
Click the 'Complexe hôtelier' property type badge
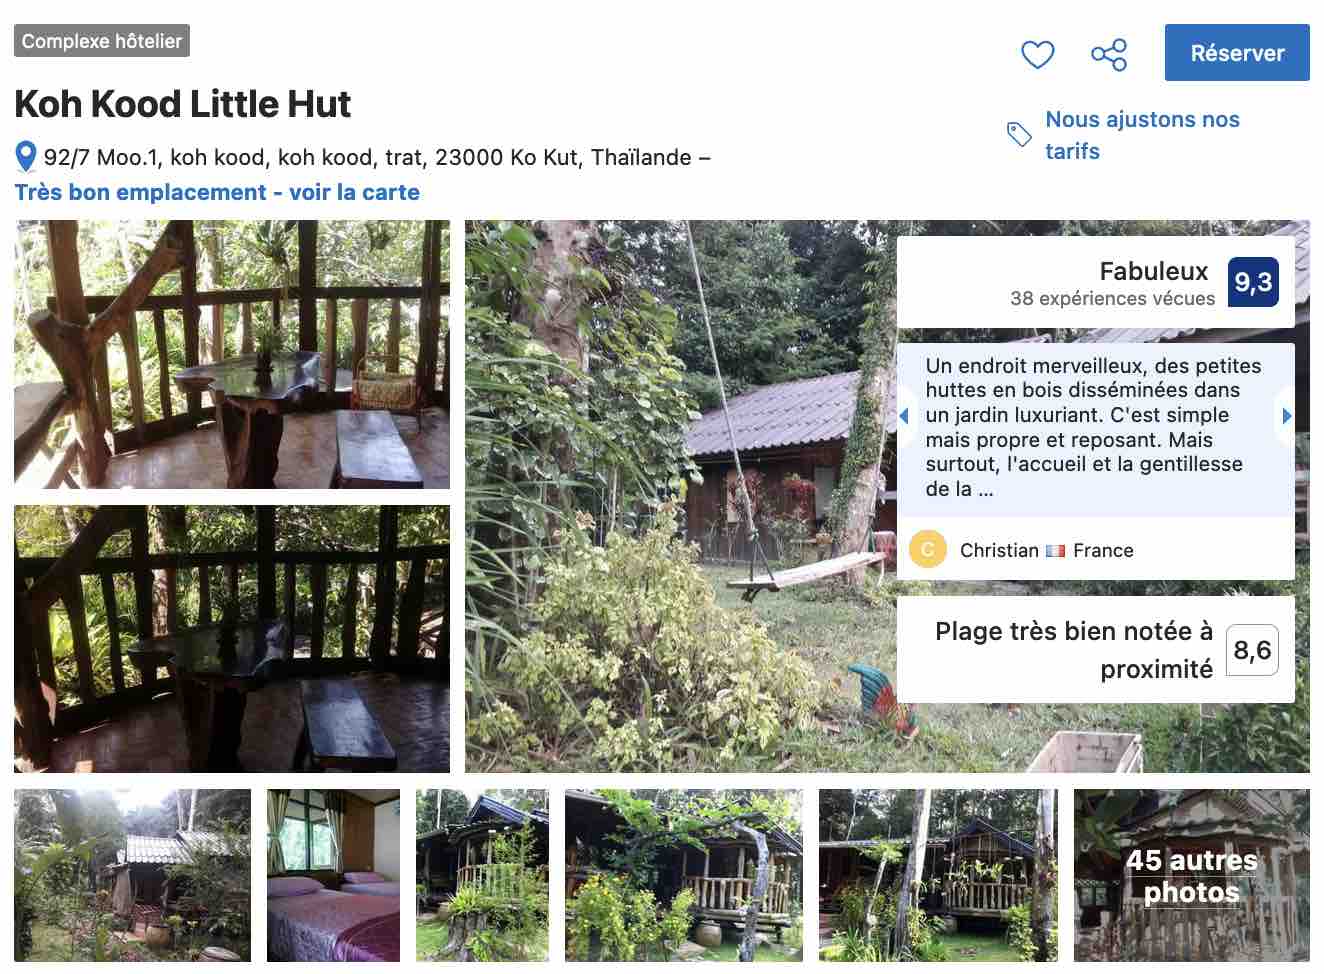pos(102,41)
